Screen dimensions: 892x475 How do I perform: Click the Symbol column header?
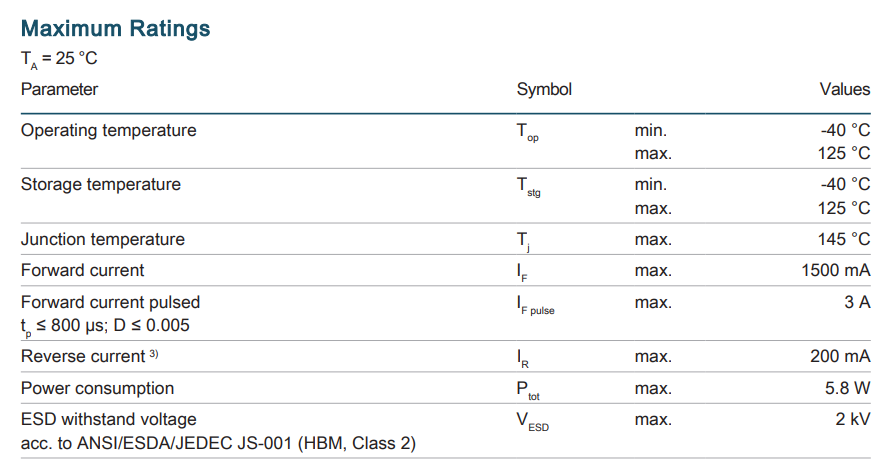pos(544,89)
